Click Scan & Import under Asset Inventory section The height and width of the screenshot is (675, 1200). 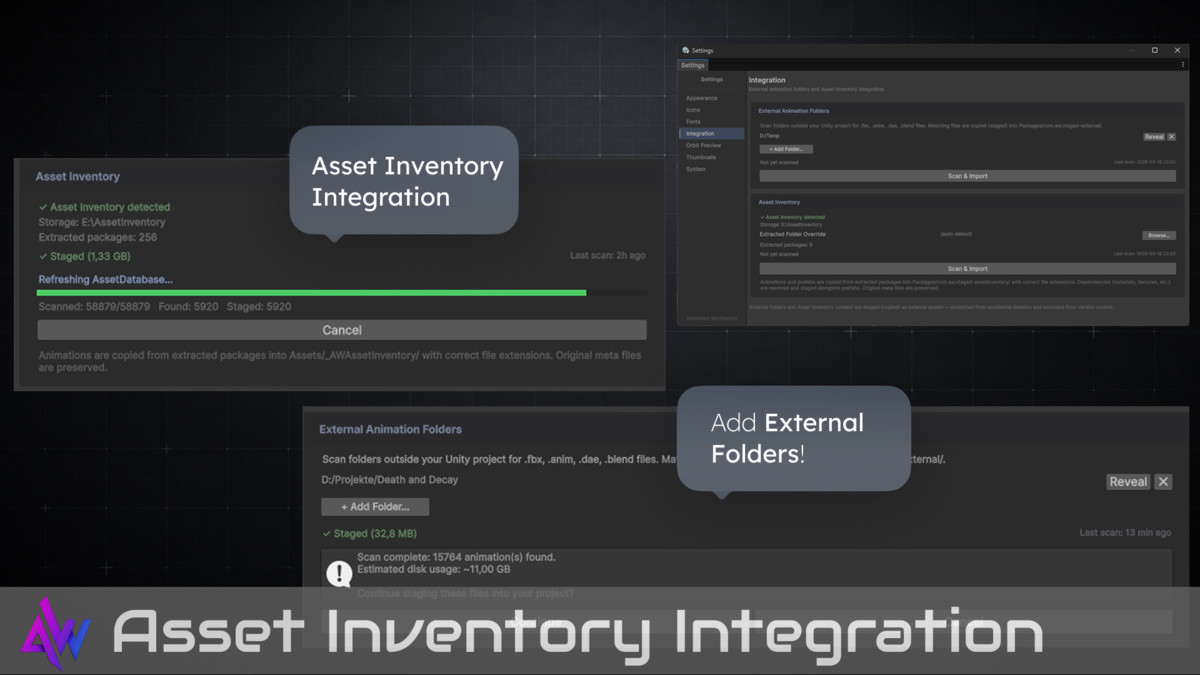click(x=967, y=269)
